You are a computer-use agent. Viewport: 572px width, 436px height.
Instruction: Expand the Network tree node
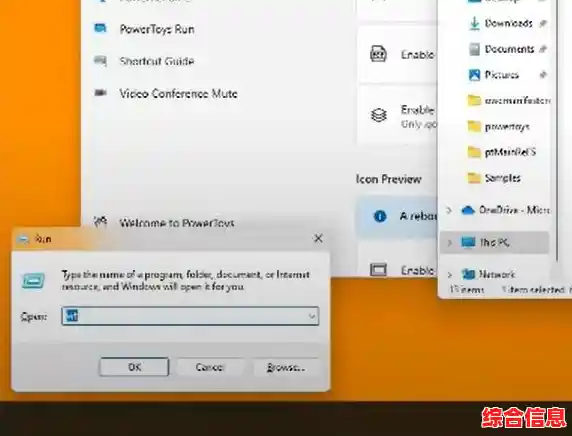(449, 274)
